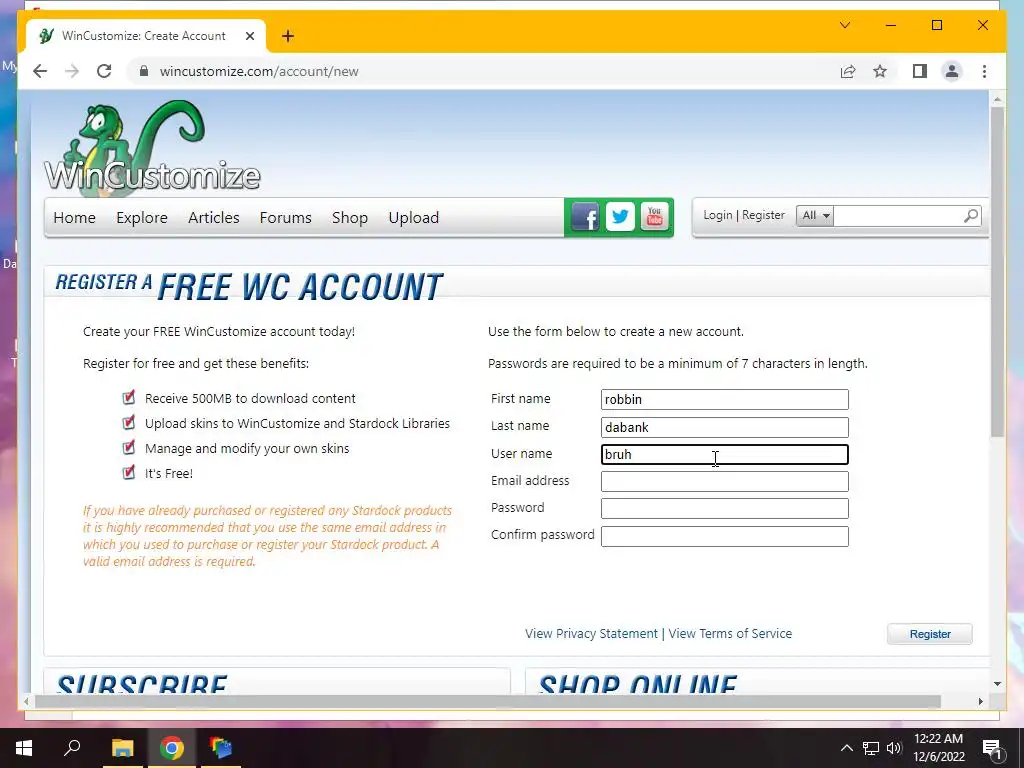This screenshot has height=768, width=1024.
Task: Click the checkmark beside It's Free!
Action: click(x=129, y=472)
